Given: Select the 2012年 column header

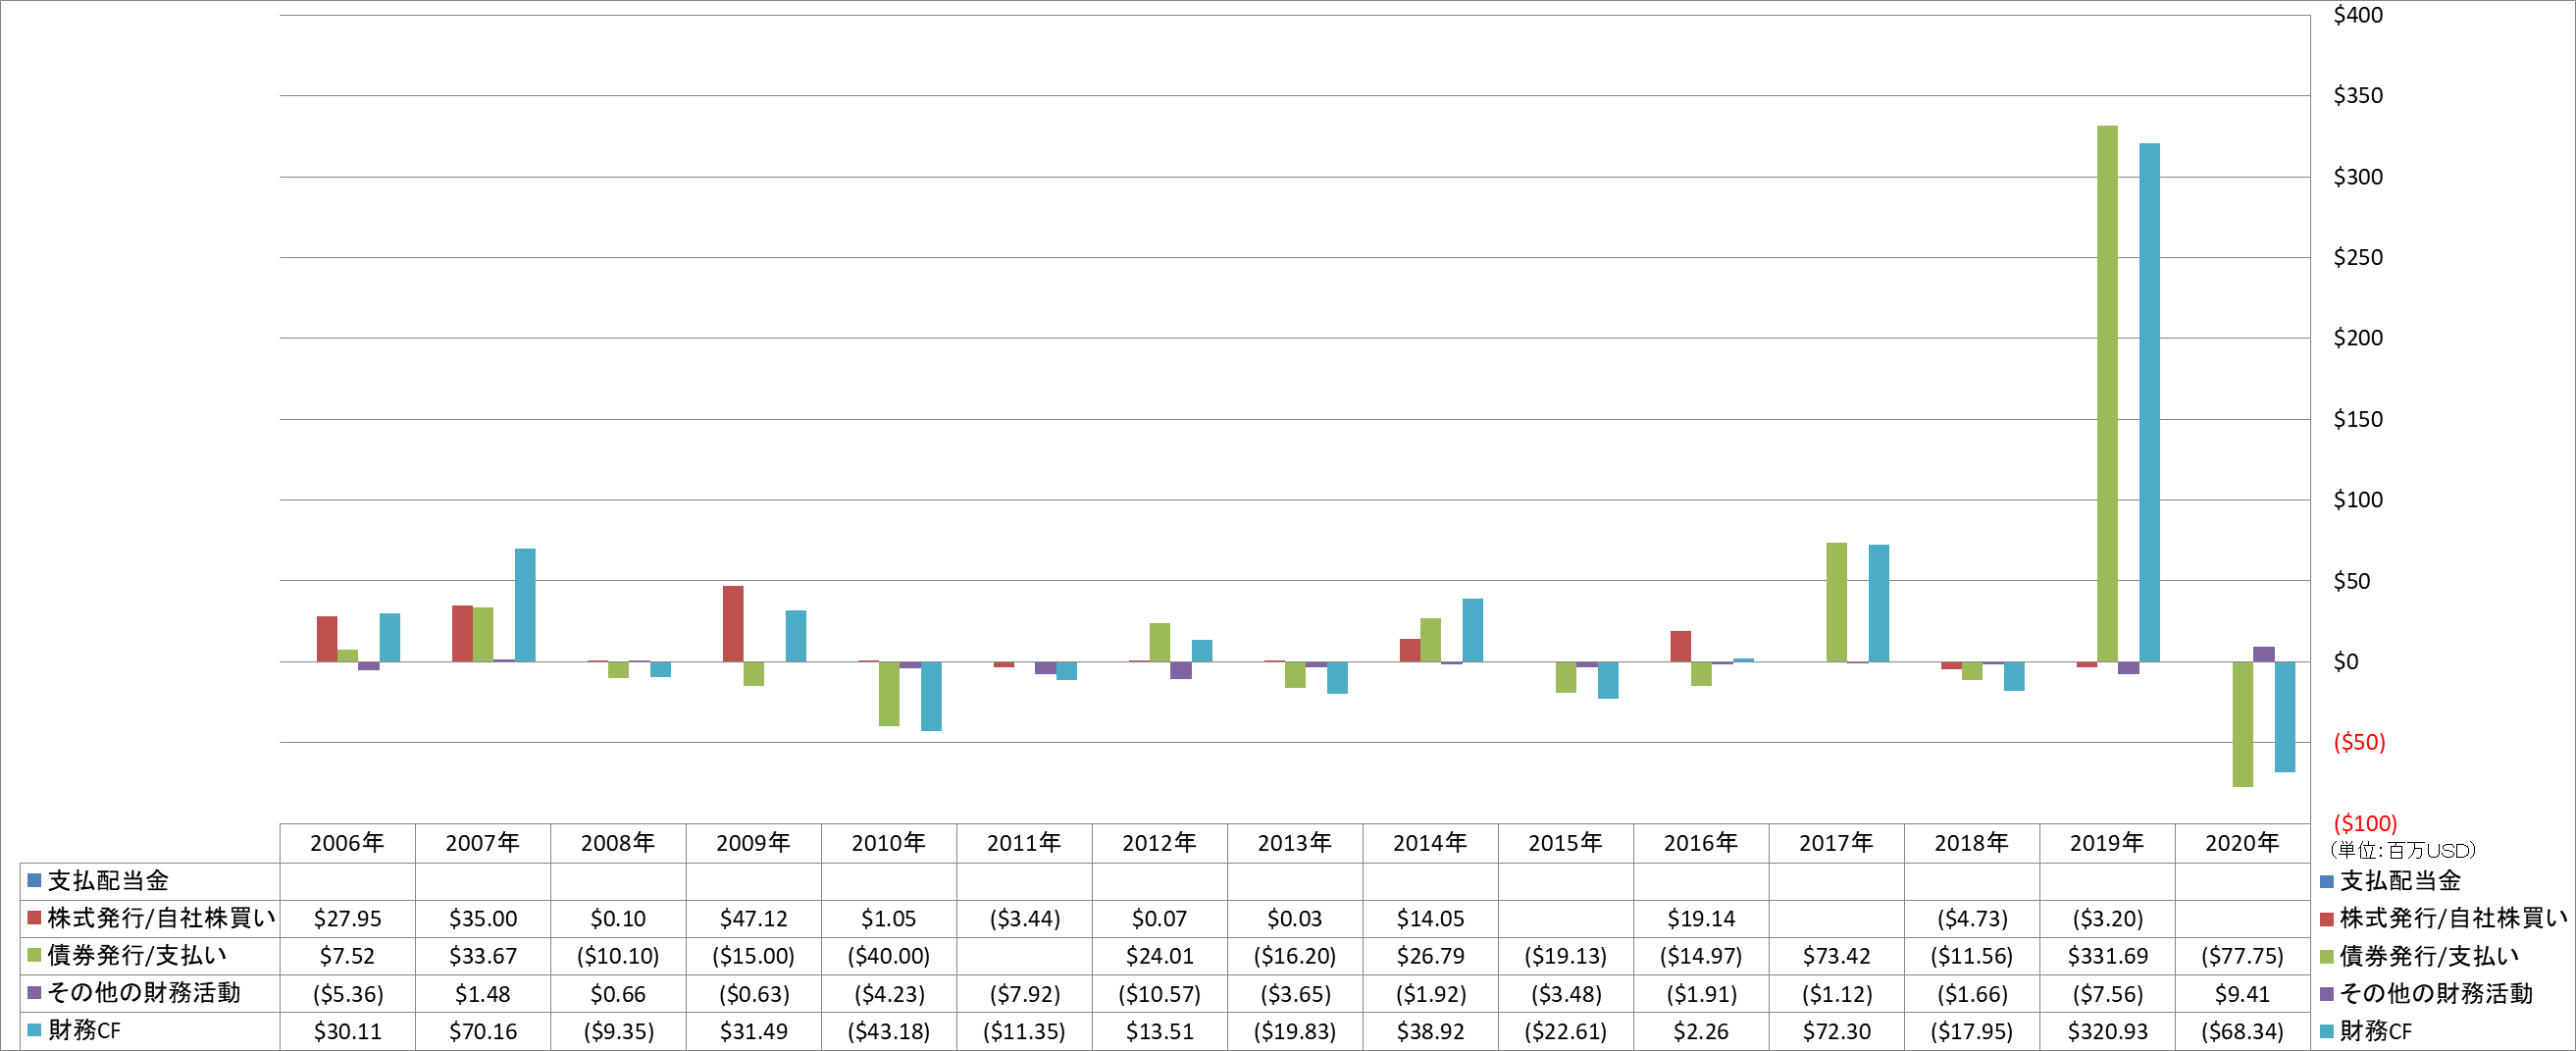Looking at the screenshot, I should 1159,843.
